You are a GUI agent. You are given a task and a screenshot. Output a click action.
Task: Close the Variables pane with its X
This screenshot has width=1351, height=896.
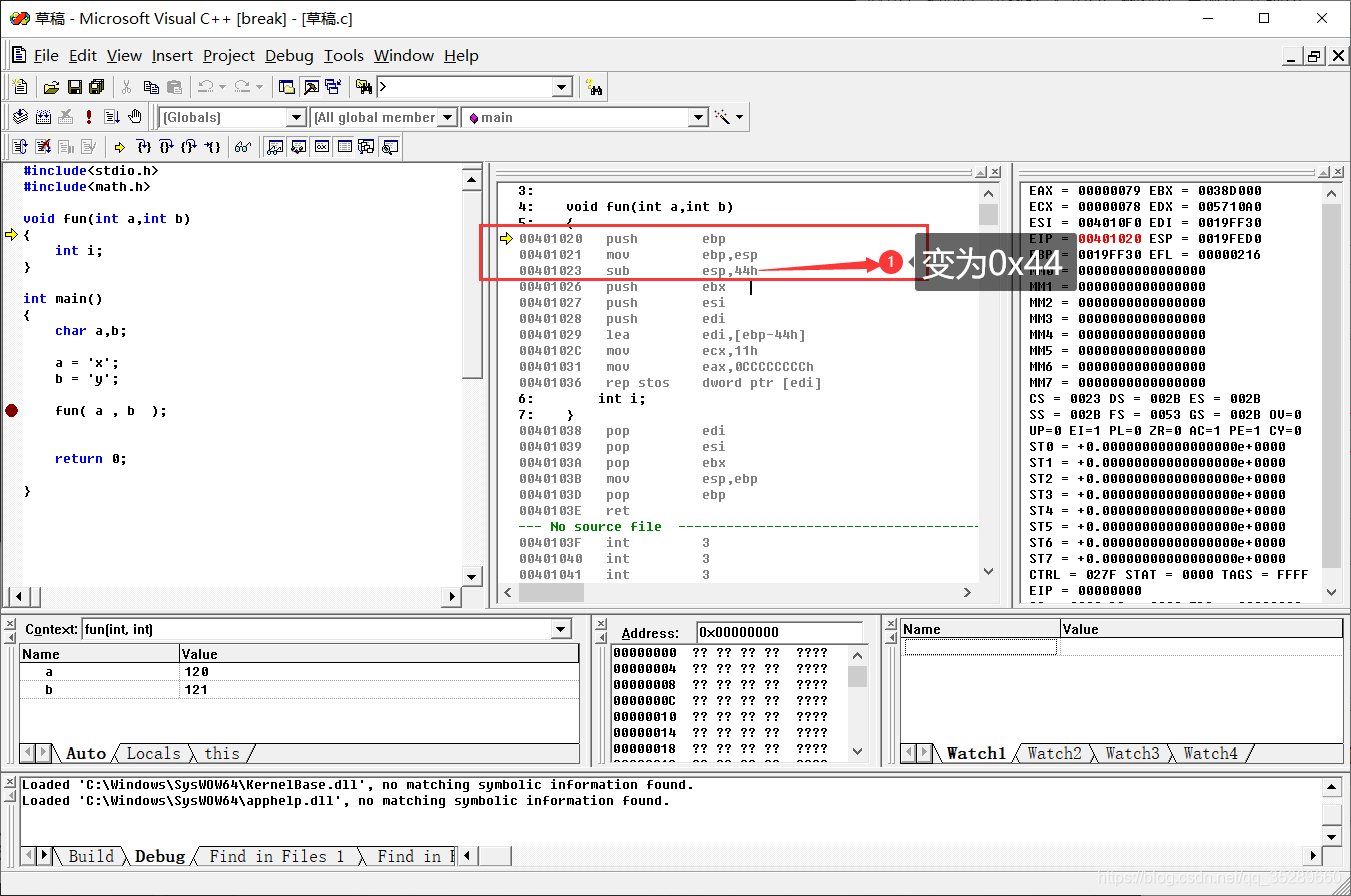[x=9, y=622]
